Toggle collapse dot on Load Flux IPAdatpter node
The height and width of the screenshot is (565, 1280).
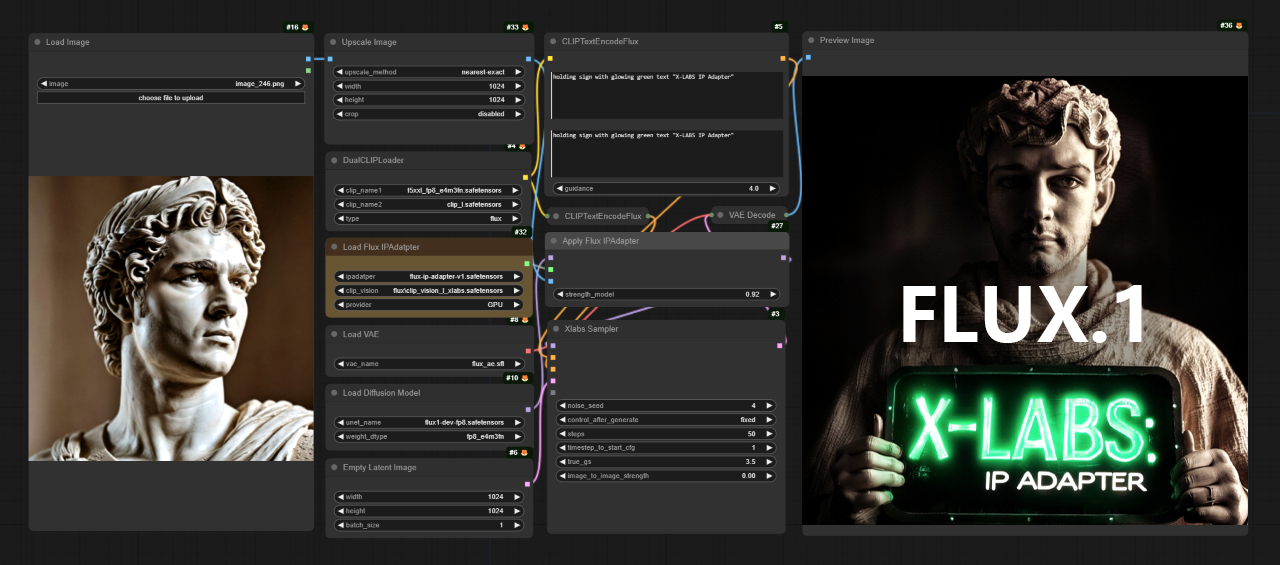pyautogui.click(x=334, y=247)
